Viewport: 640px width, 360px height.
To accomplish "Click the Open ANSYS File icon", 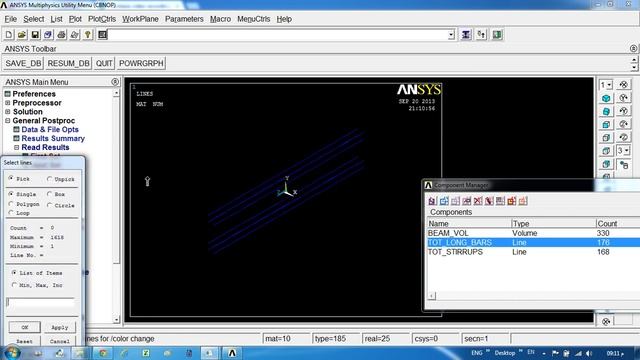I will click(22, 35).
